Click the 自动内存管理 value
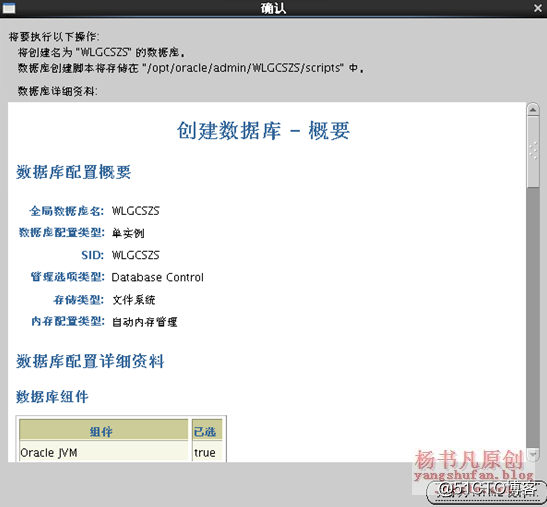The height and width of the screenshot is (507, 547). pyautogui.click(x=144, y=322)
